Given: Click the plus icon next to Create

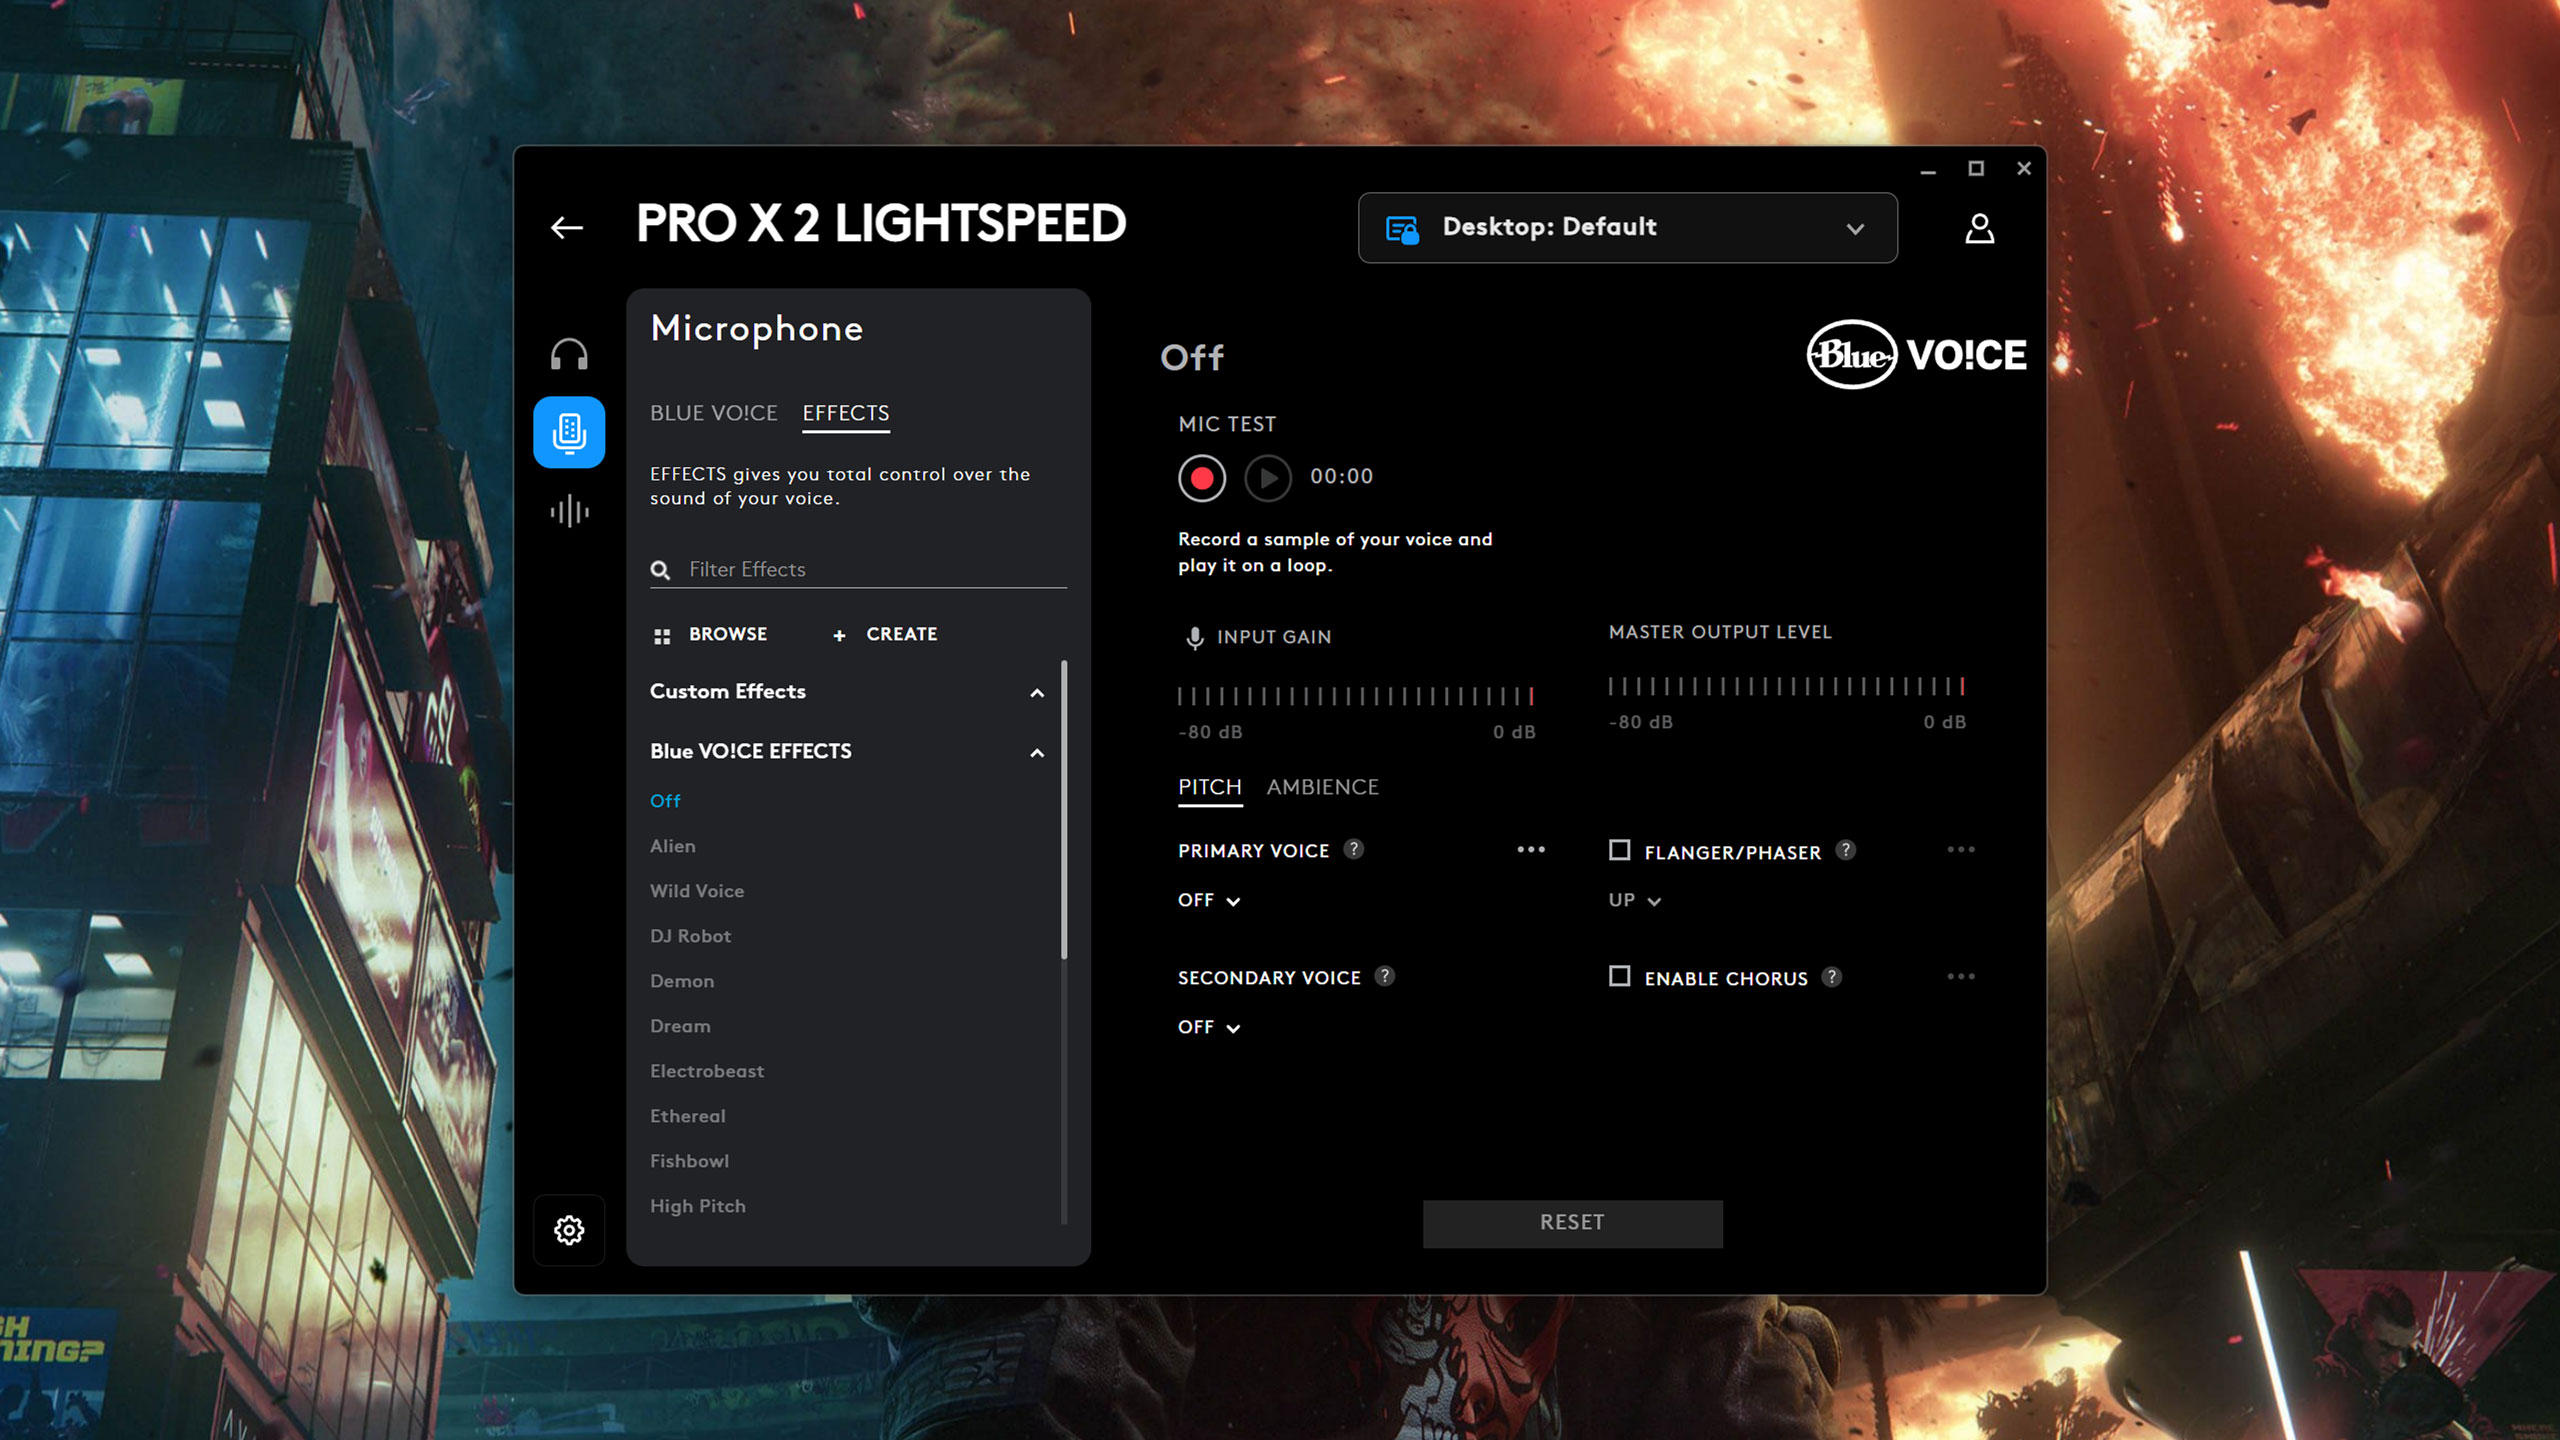Looking at the screenshot, I should click(839, 636).
